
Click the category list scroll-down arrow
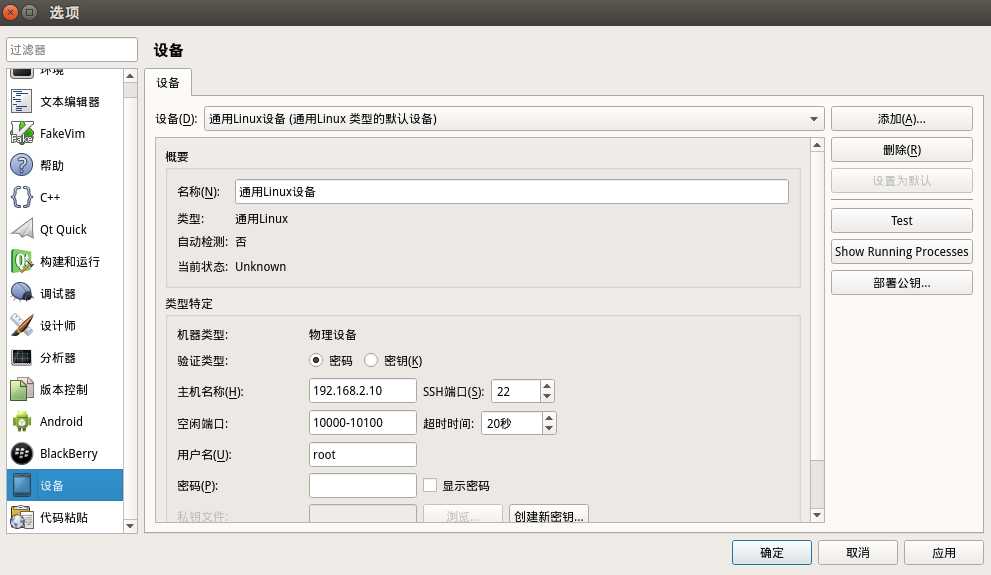point(130,526)
